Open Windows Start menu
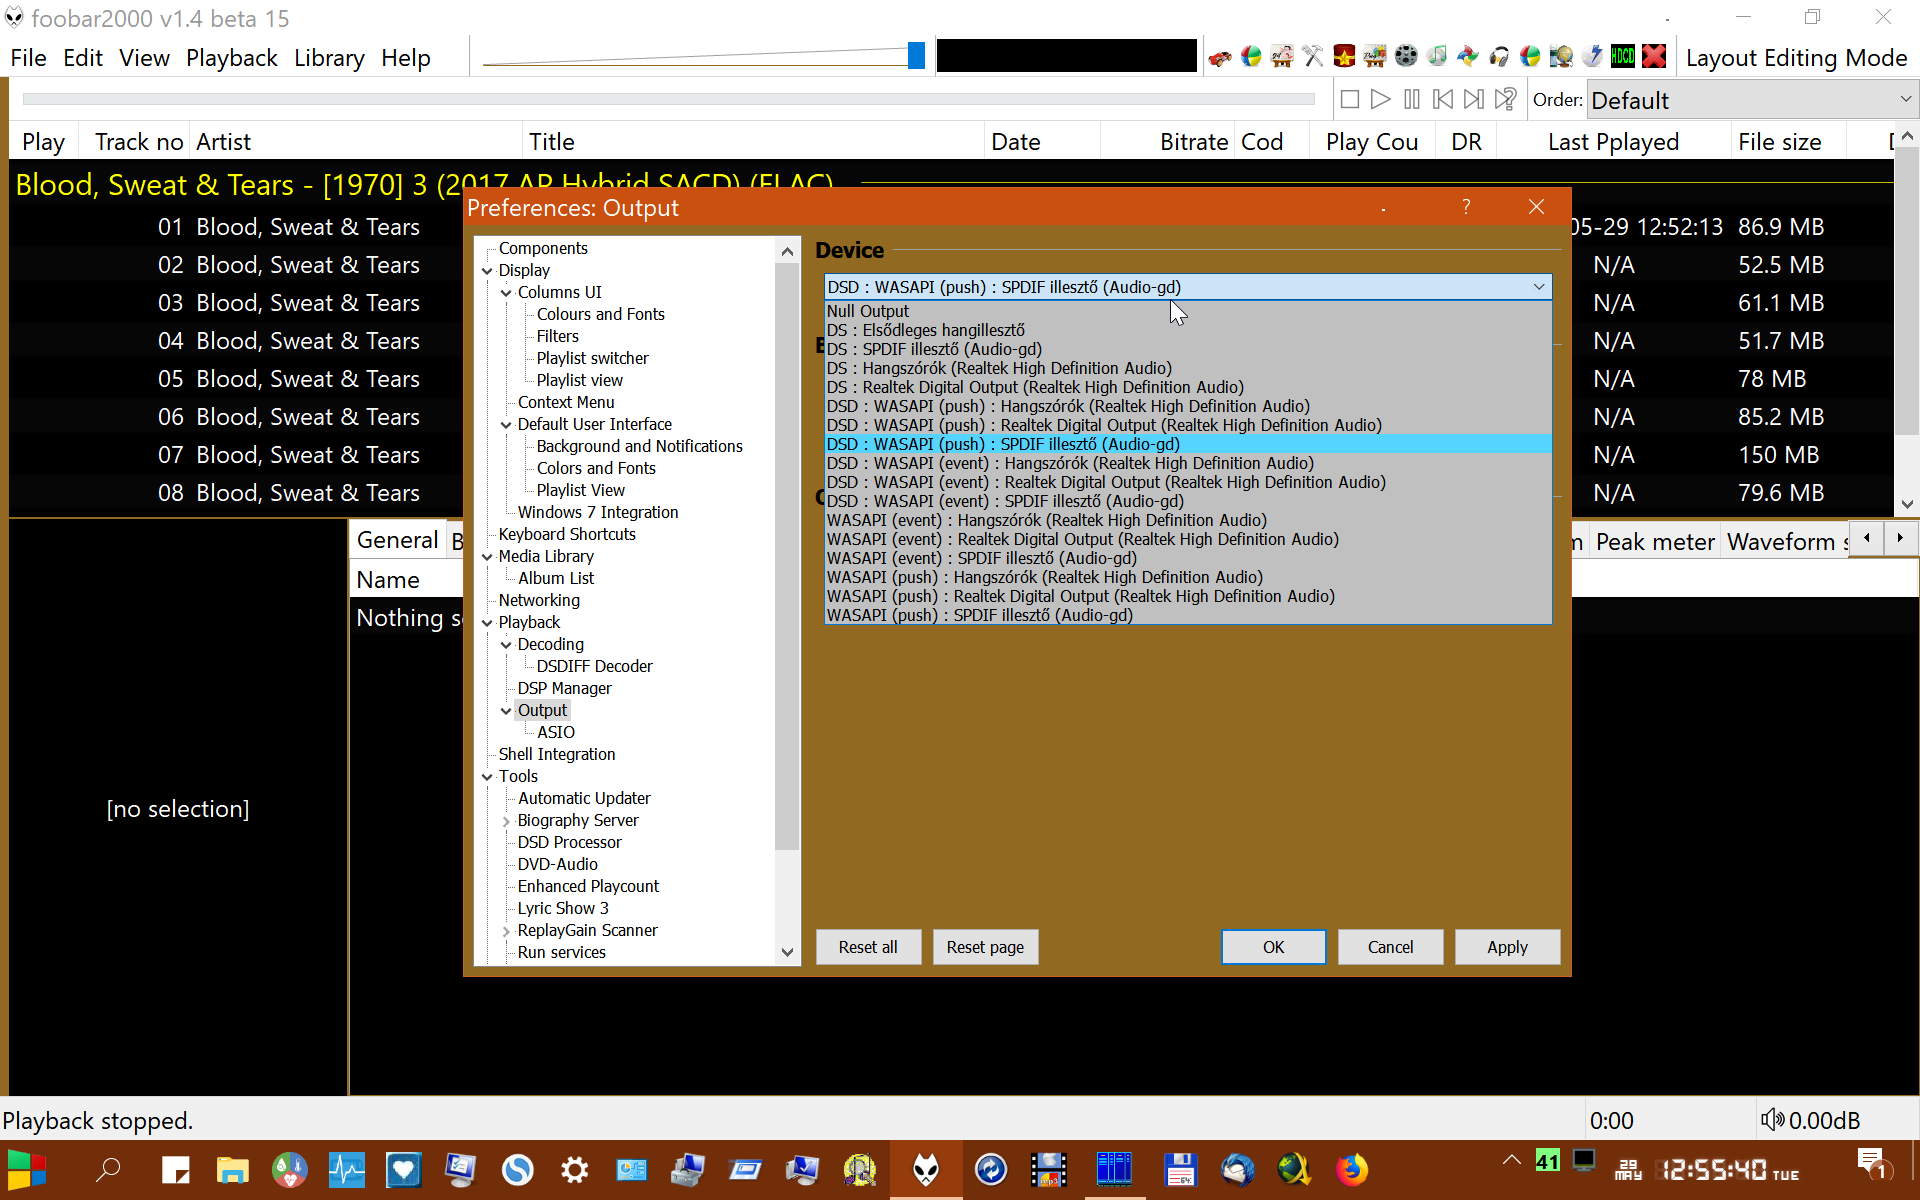This screenshot has width=1920, height=1200. pyautogui.click(x=27, y=1169)
